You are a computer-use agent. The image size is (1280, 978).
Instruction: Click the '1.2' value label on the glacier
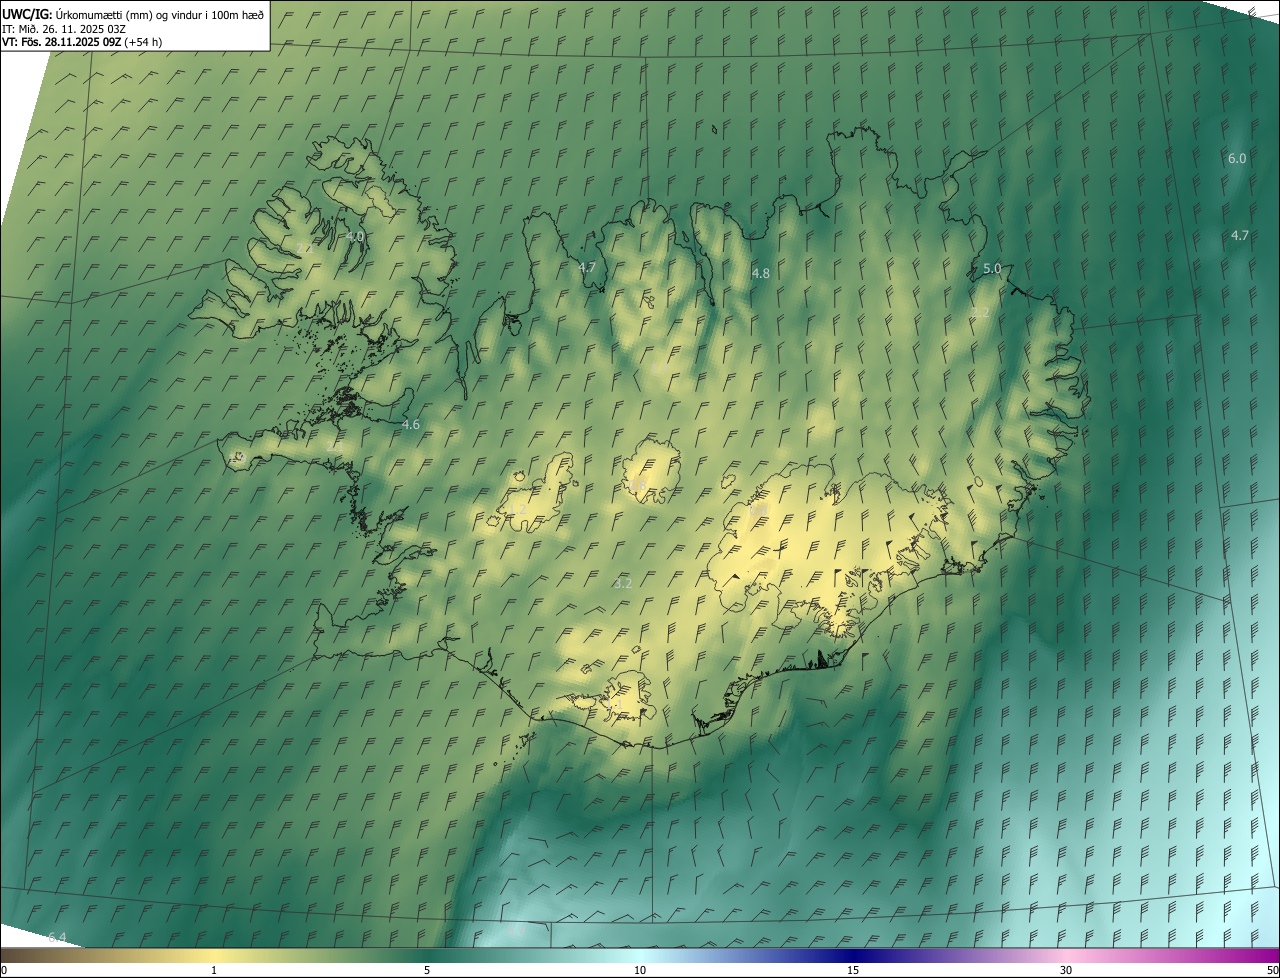(x=517, y=509)
